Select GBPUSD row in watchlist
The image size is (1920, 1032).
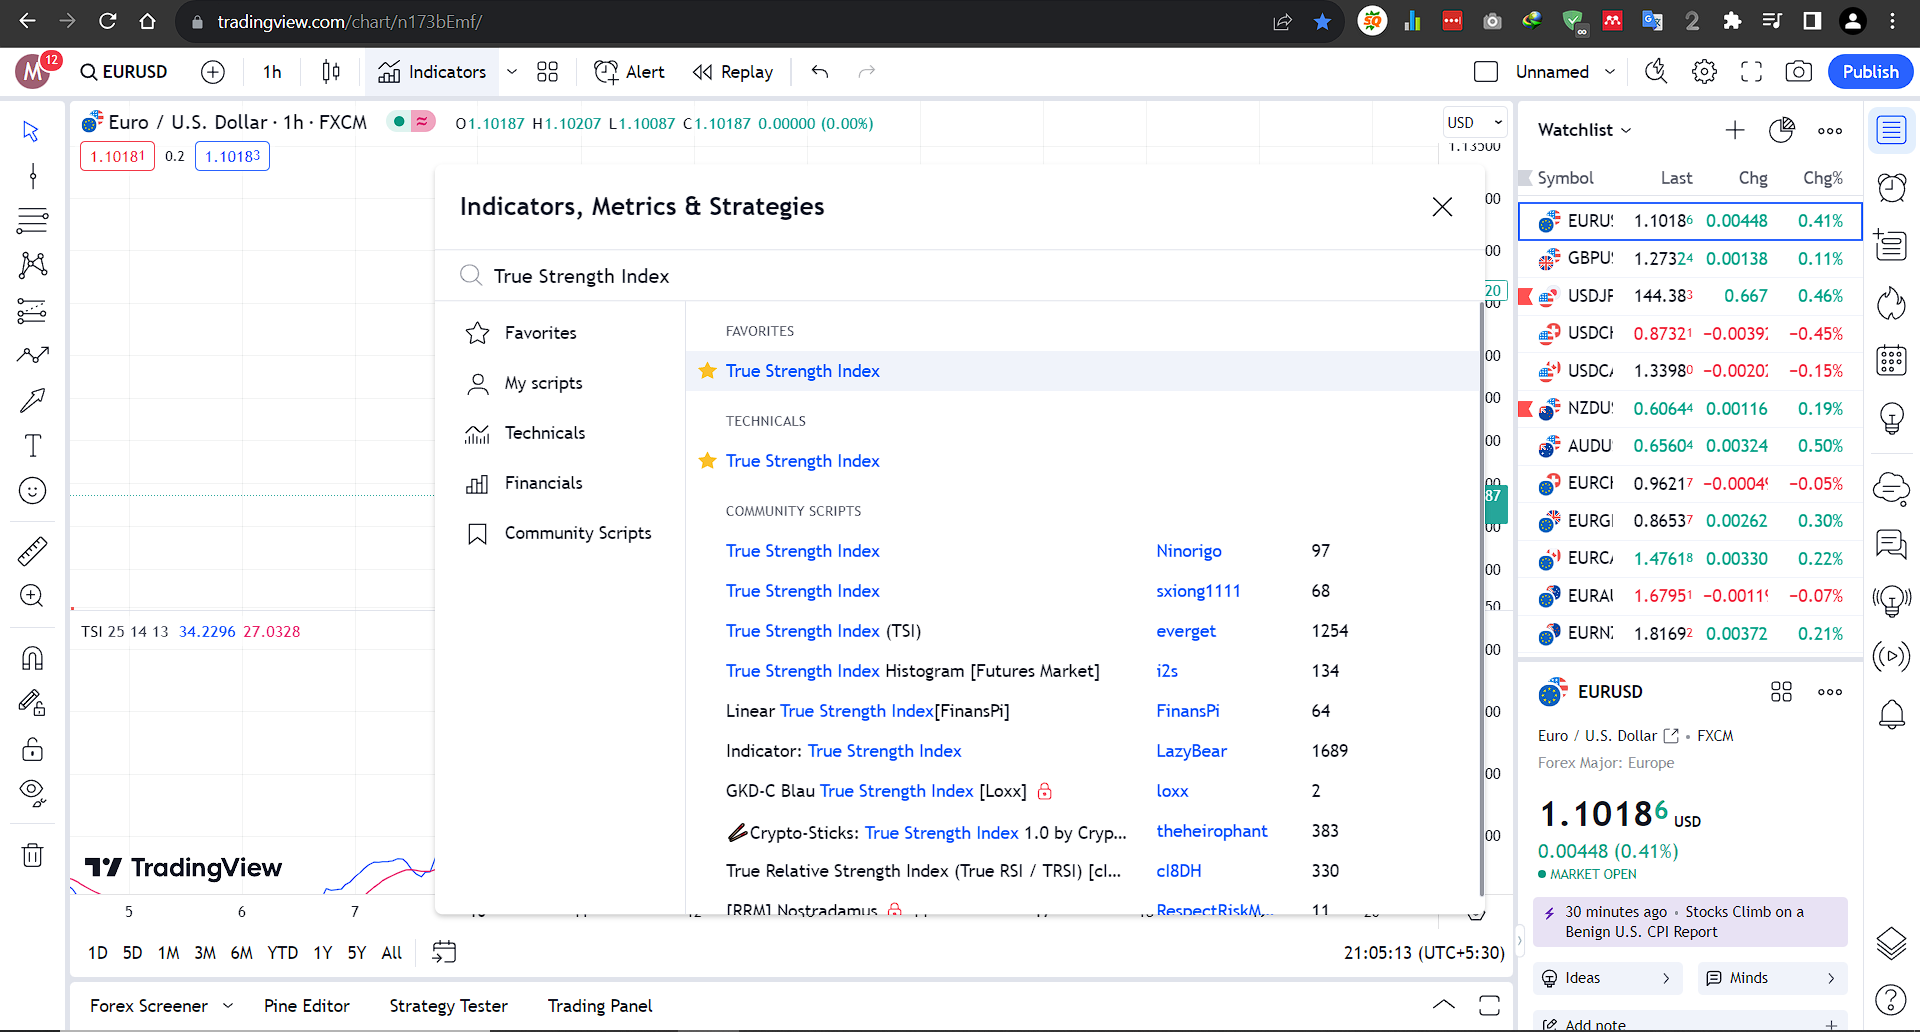1690,259
